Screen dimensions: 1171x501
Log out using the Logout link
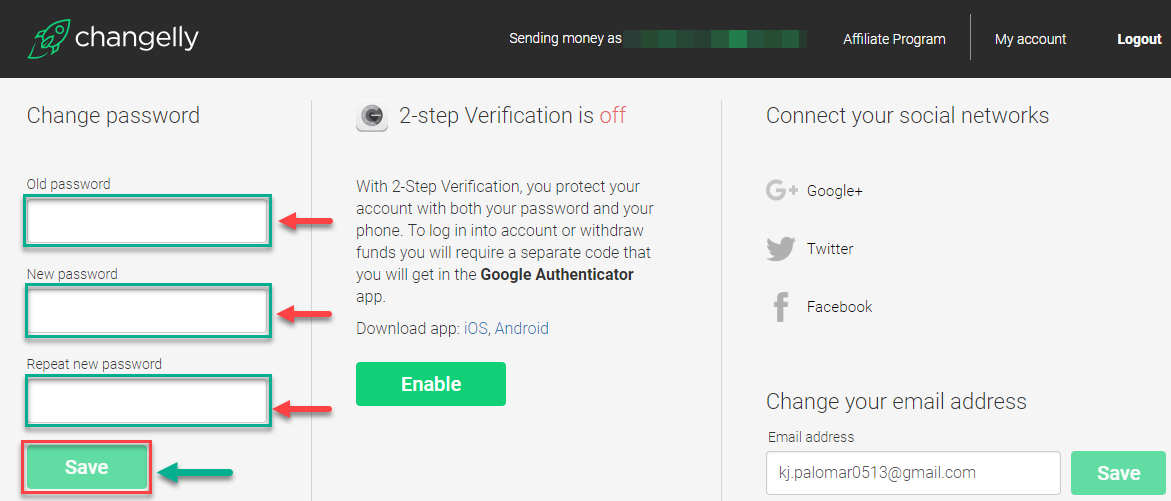(x=1139, y=39)
